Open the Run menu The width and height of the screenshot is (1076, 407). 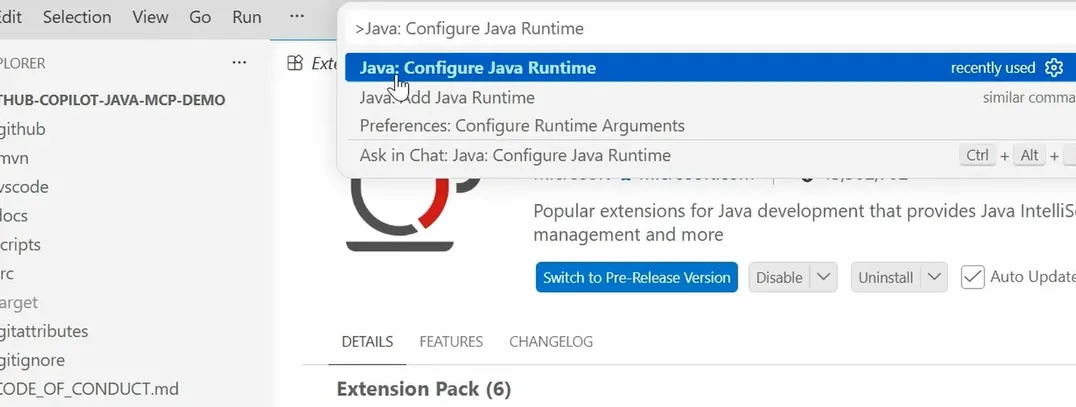click(x=246, y=17)
